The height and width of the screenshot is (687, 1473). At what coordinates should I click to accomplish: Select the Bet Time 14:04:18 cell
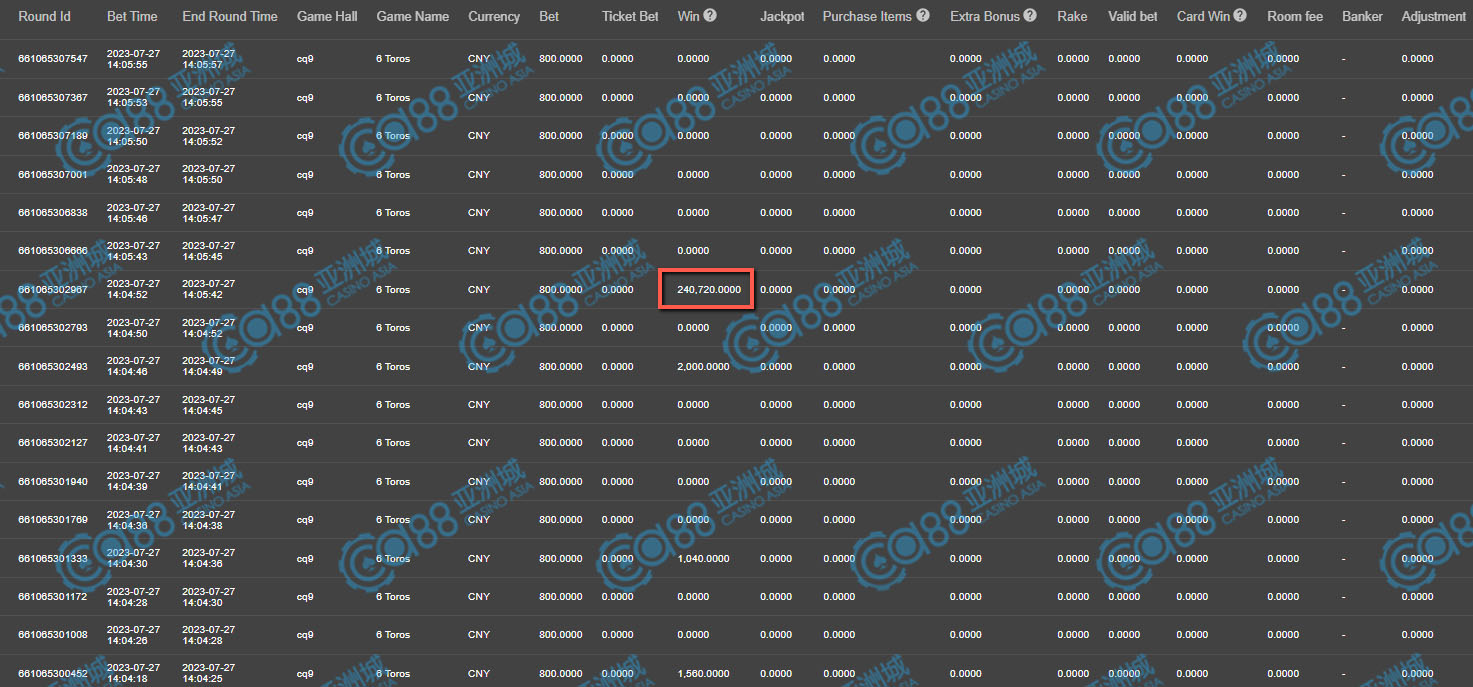pyautogui.click(x=133, y=674)
